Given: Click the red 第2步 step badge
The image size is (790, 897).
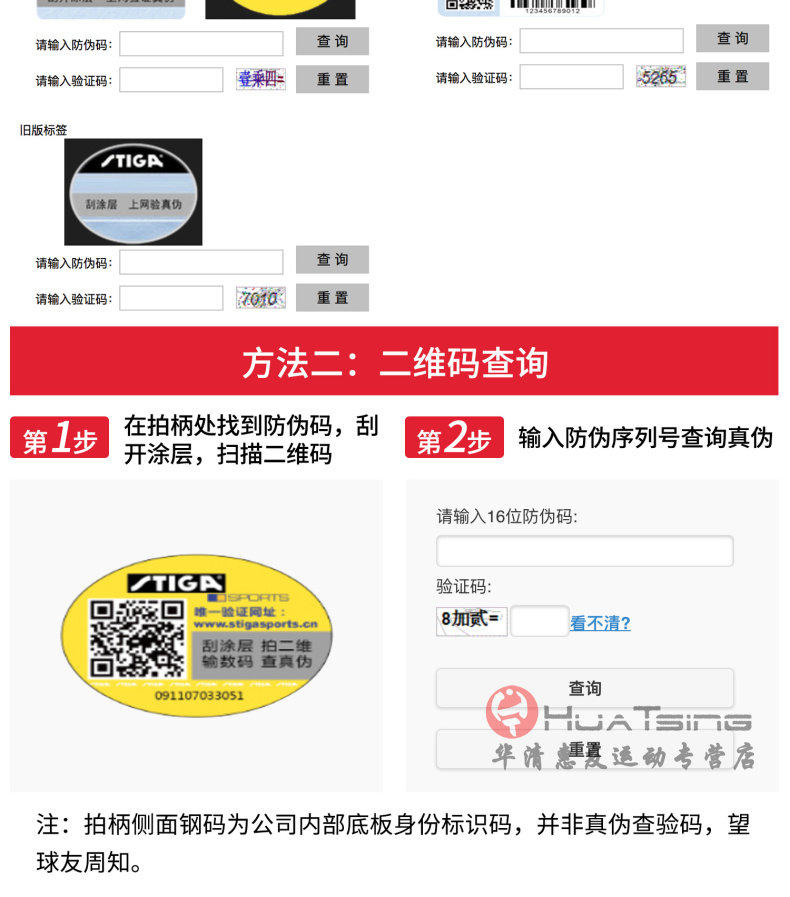Looking at the screenshot, I should click(454, 438).
